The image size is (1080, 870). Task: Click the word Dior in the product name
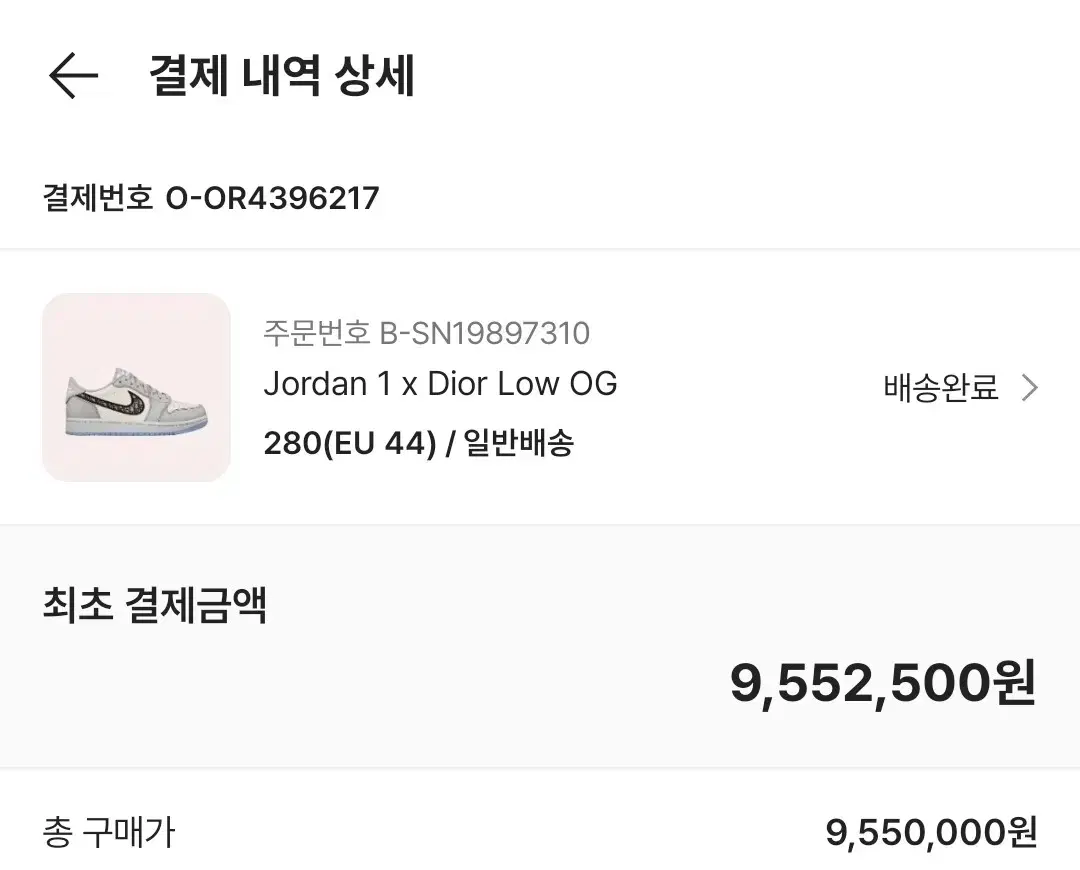pos(457,384)
